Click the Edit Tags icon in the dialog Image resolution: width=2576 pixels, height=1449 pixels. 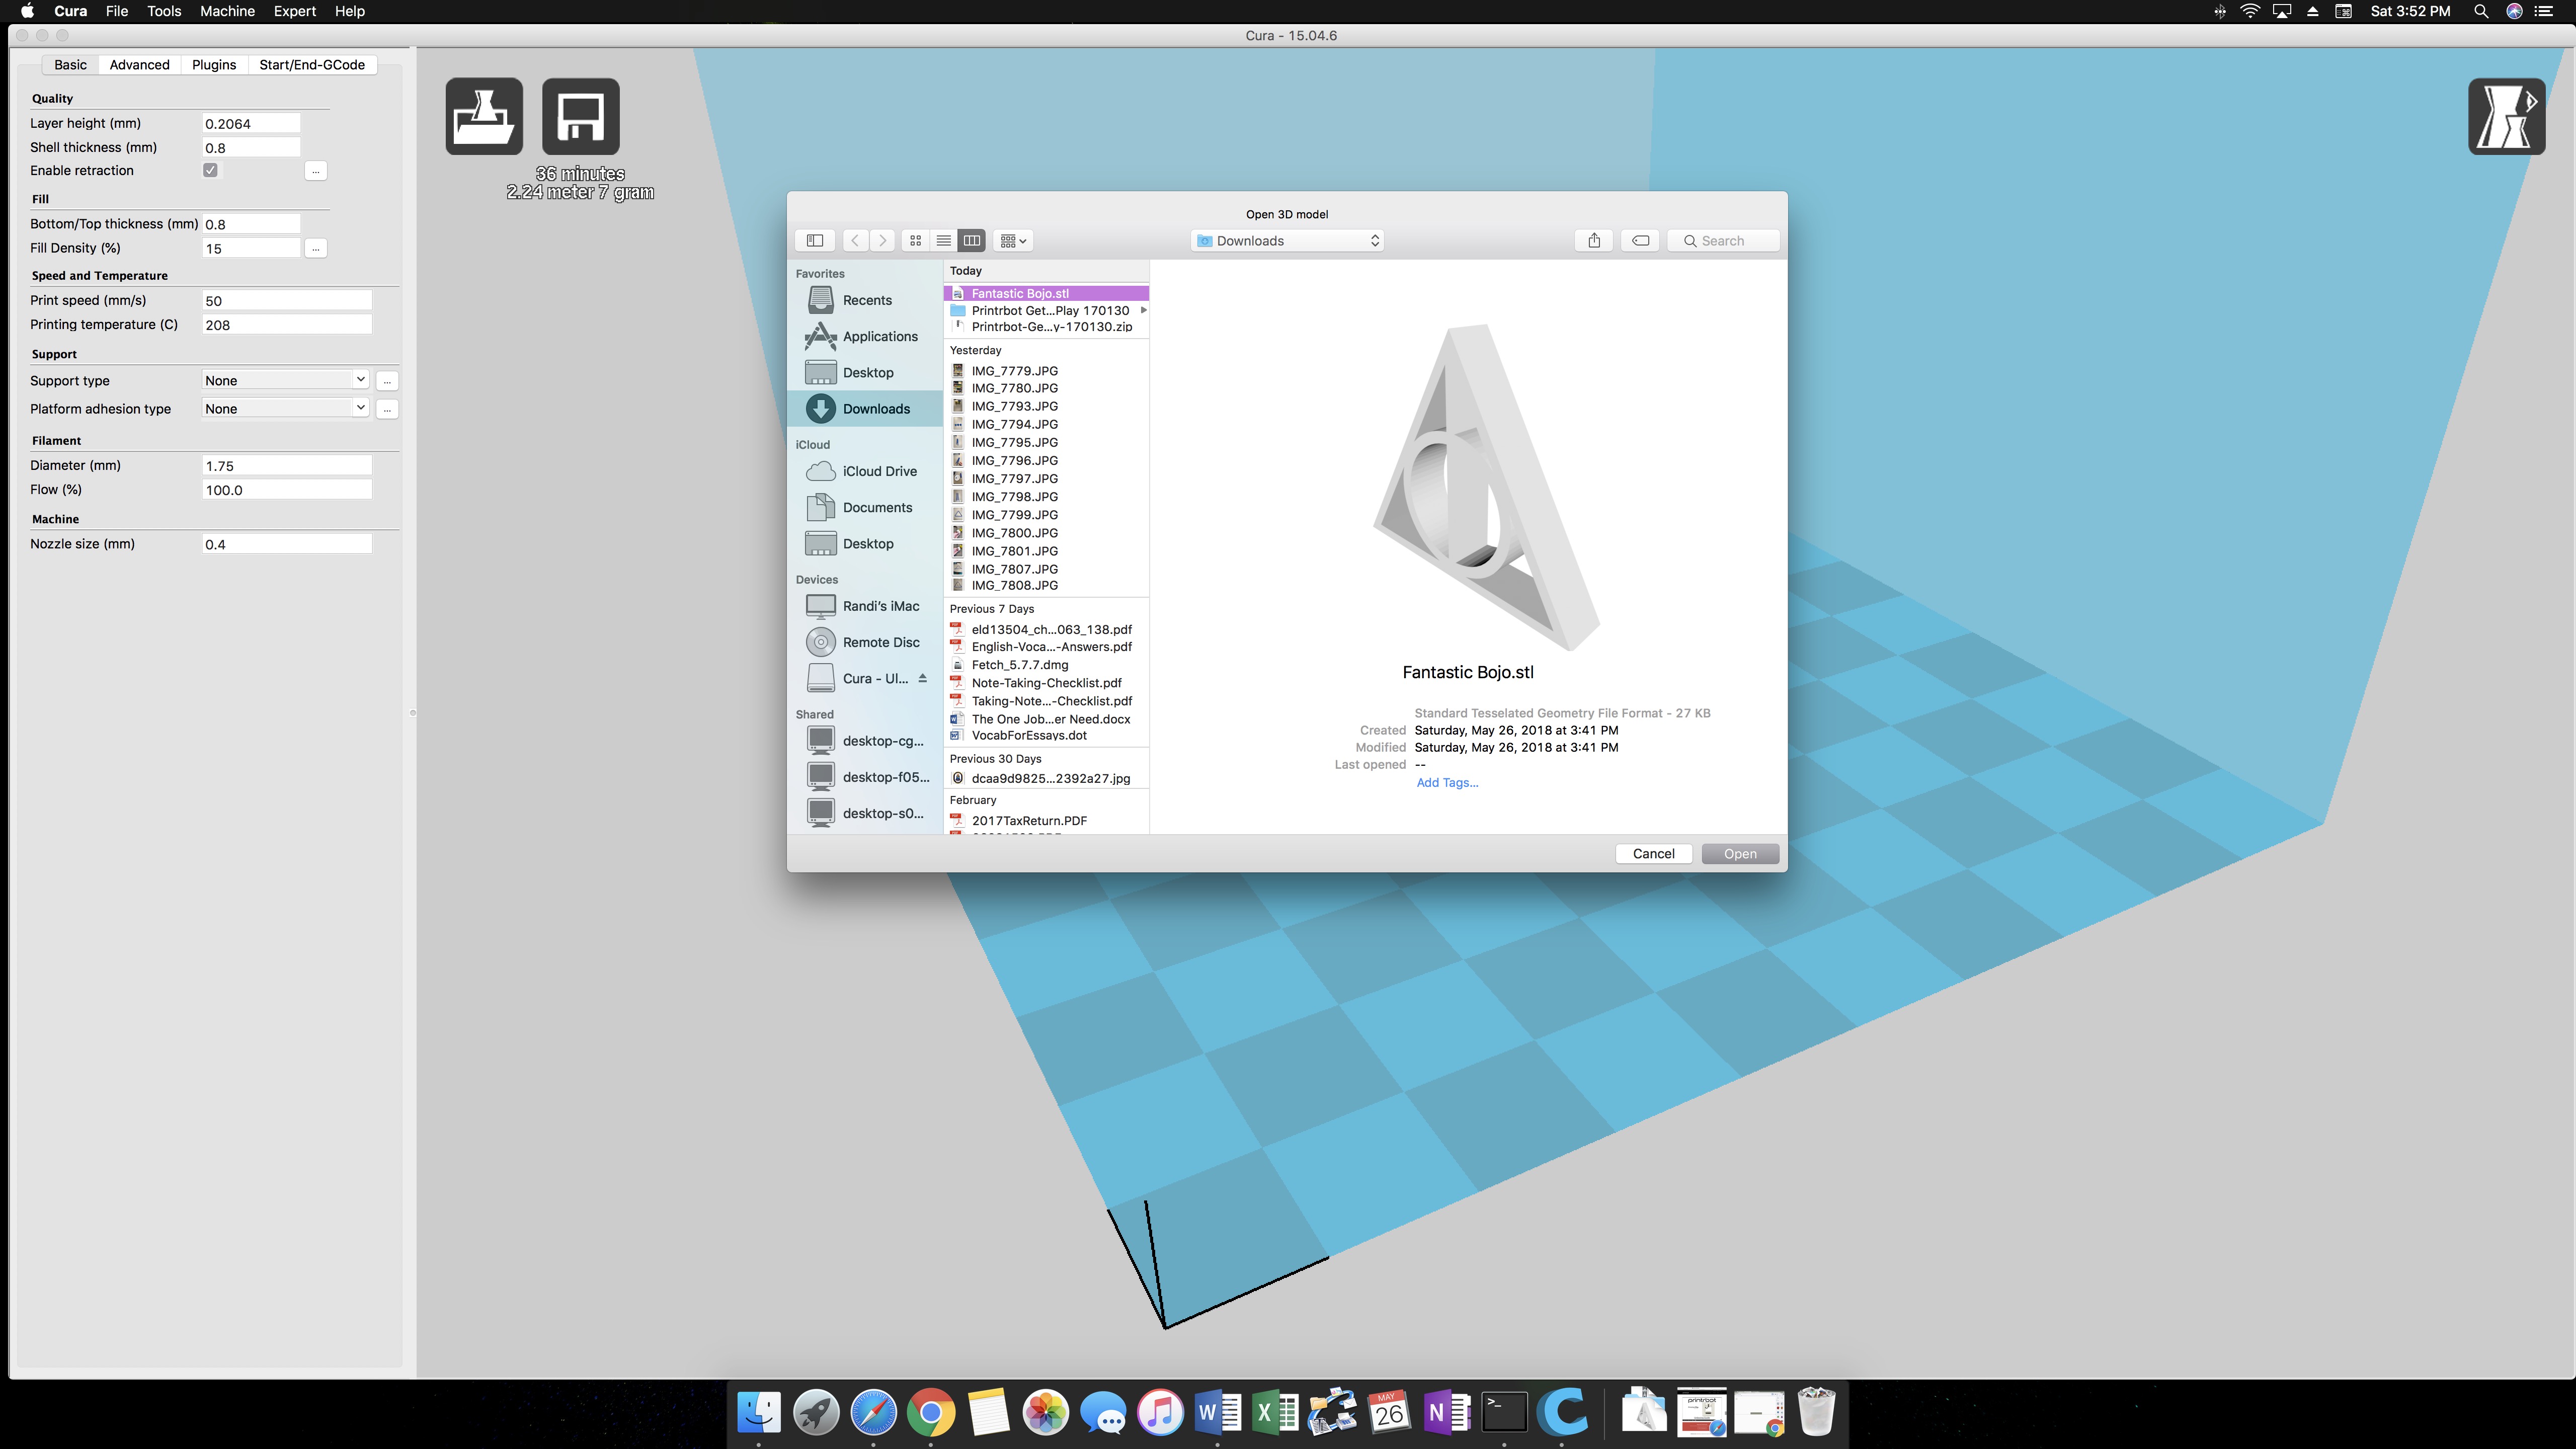pyautogui.click(x=1640, y=241)
